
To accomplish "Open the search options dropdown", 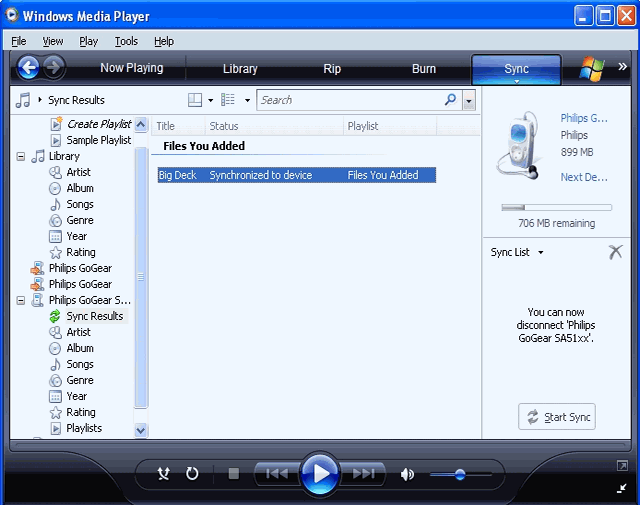I will coord(469,100).
